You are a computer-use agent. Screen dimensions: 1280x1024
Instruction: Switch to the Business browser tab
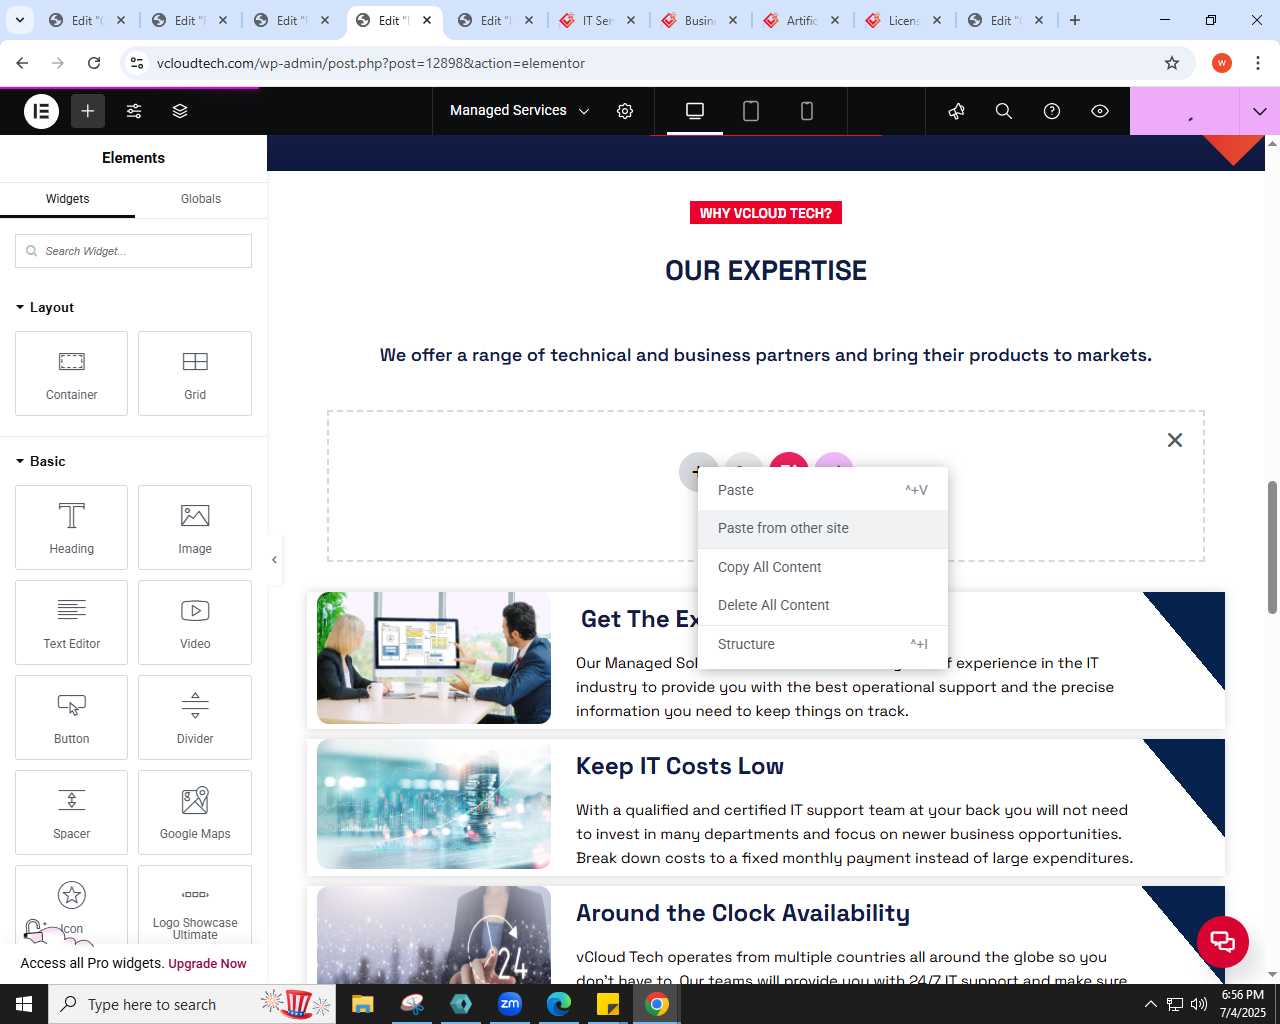click(700, 20)
